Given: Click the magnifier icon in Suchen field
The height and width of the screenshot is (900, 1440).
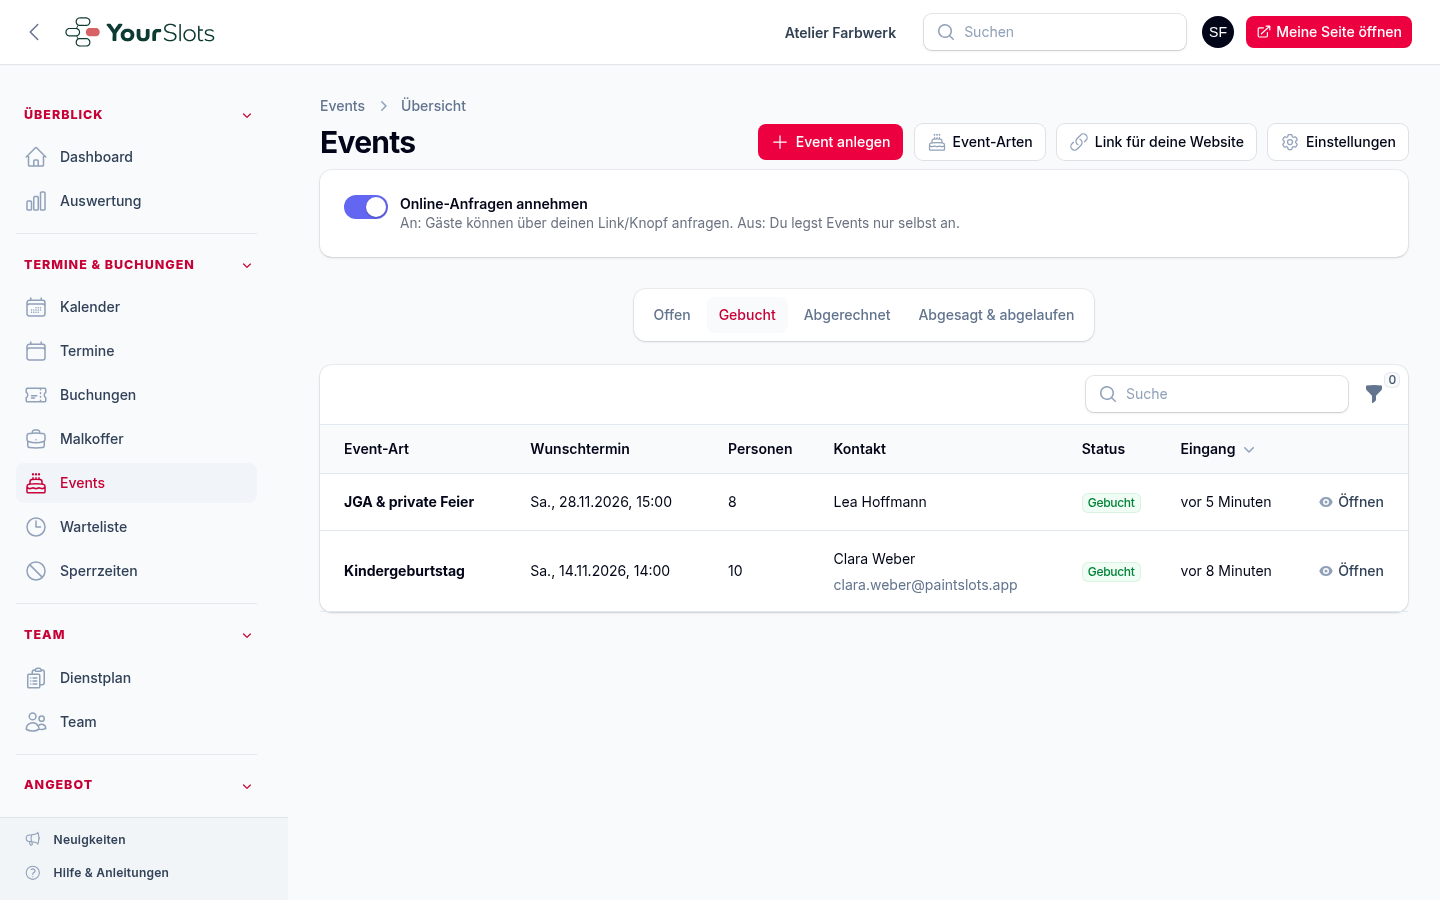Looking at the screenshot, I should pos(946,32).
